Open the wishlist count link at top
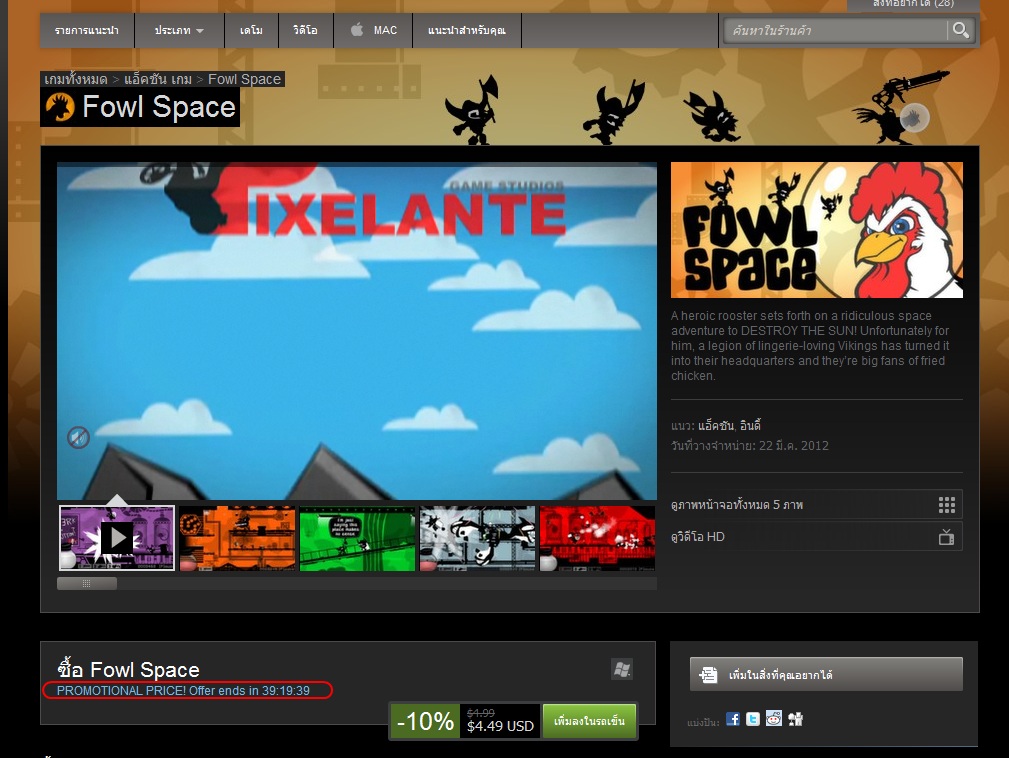The image size is (1009, 758). pyautogui.click(x=913, y=4)
